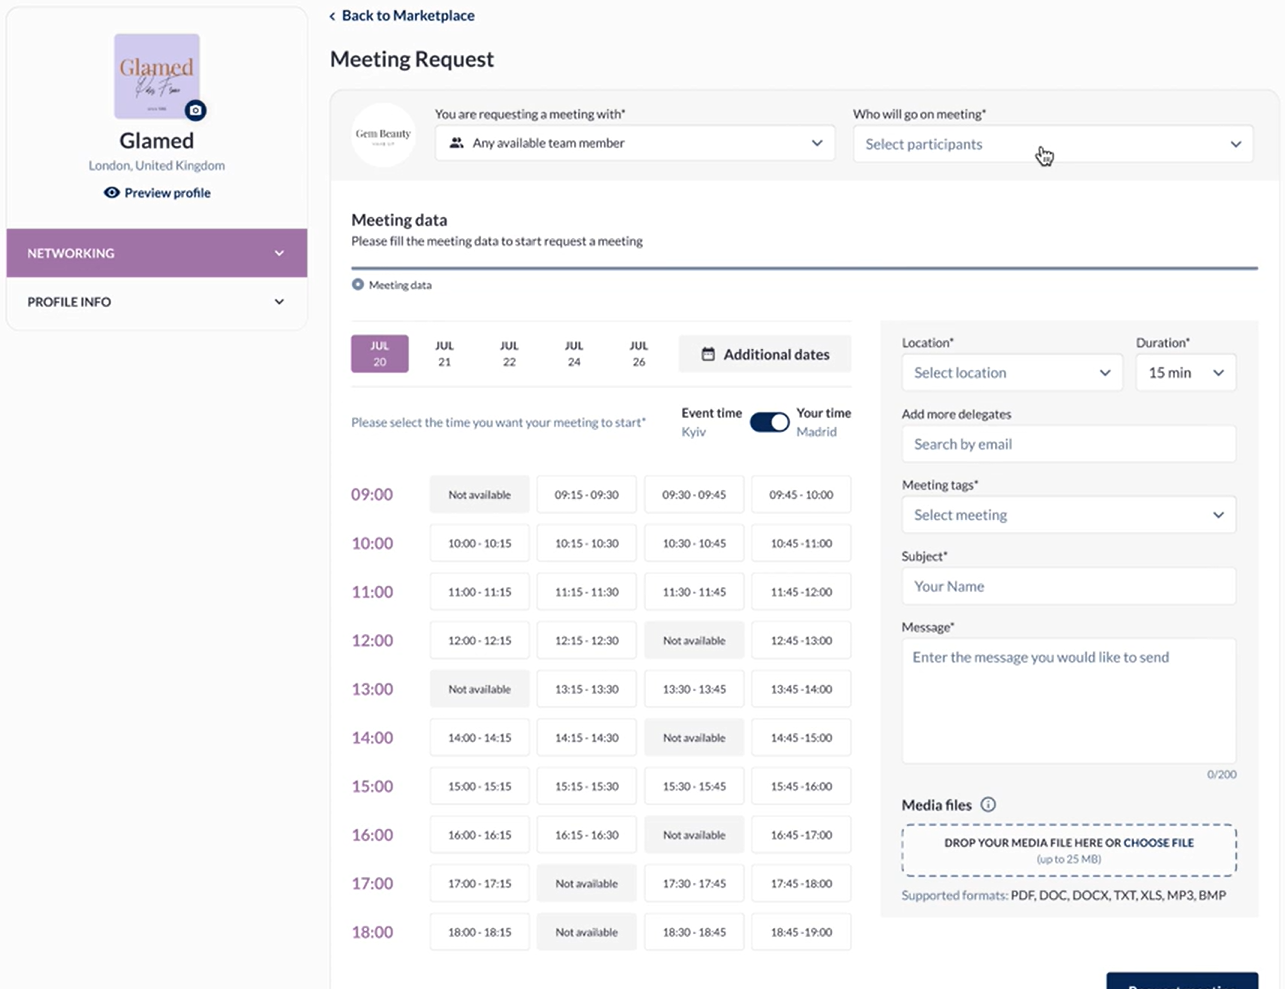
Task: Switch to the JUL 22 date tab
Action: [x=509, y=354]
